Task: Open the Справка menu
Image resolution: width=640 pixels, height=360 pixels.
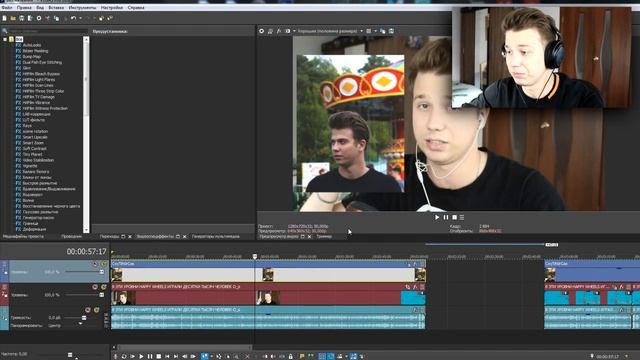Action: coord(136,7)
